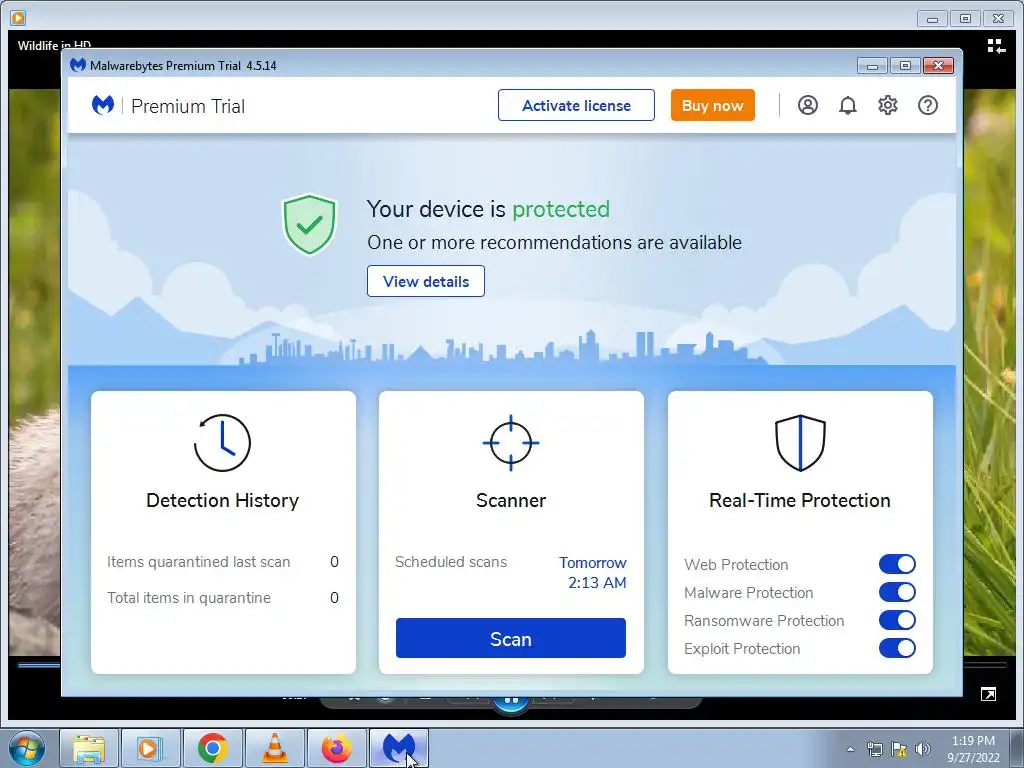Click the 'Premium Trial' header text
This screenshot has height=768, width=1024.
pyautogui.click(x=188, y=106)
